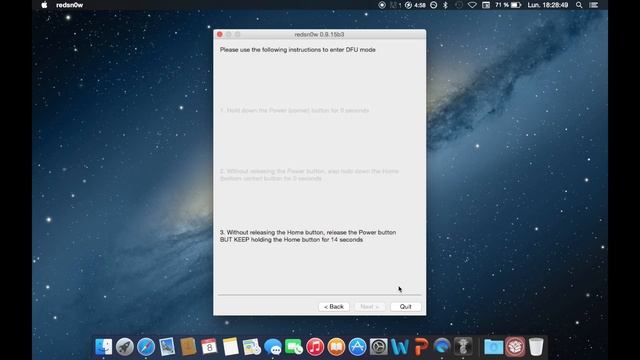Click the < Back button
The image size is (640, 360).
tap(334, 307)
